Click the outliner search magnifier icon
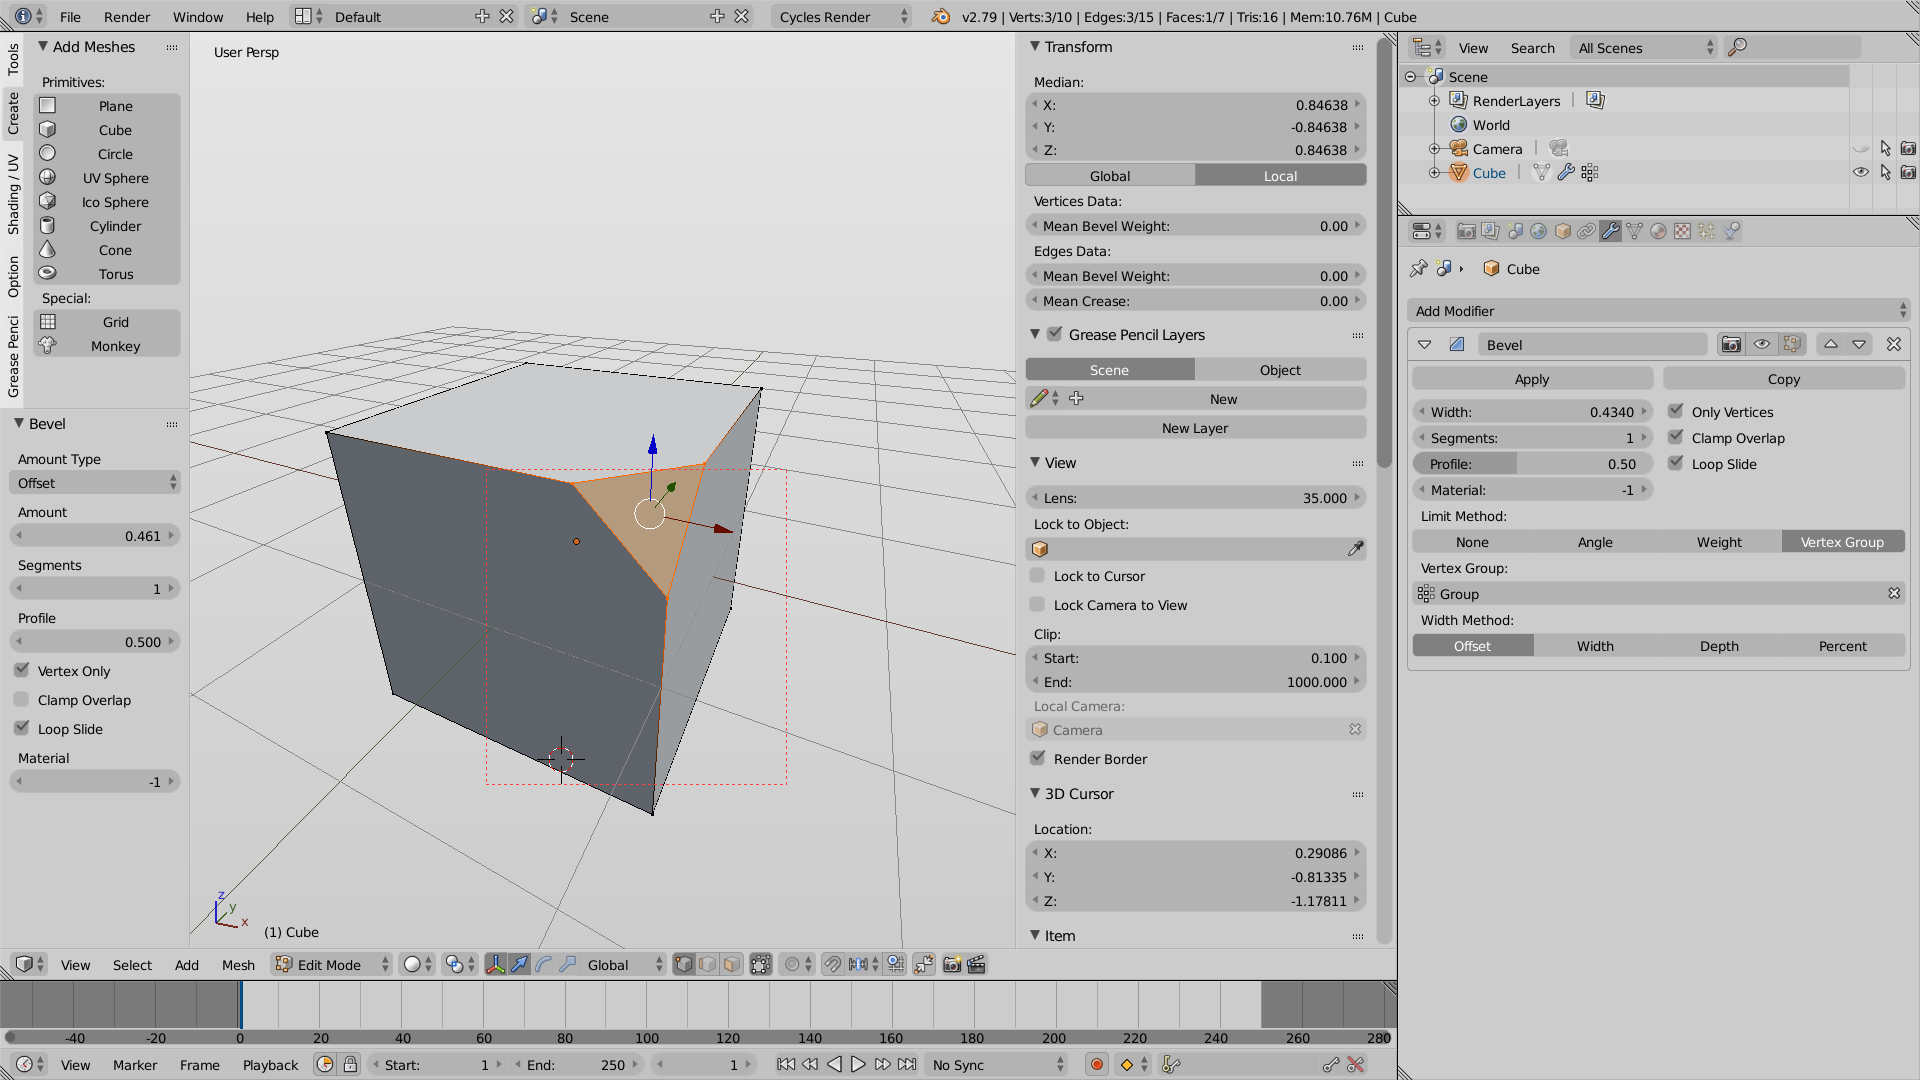Image resolution: width=1920 pixels, height=1080 pixels. 1738,47
